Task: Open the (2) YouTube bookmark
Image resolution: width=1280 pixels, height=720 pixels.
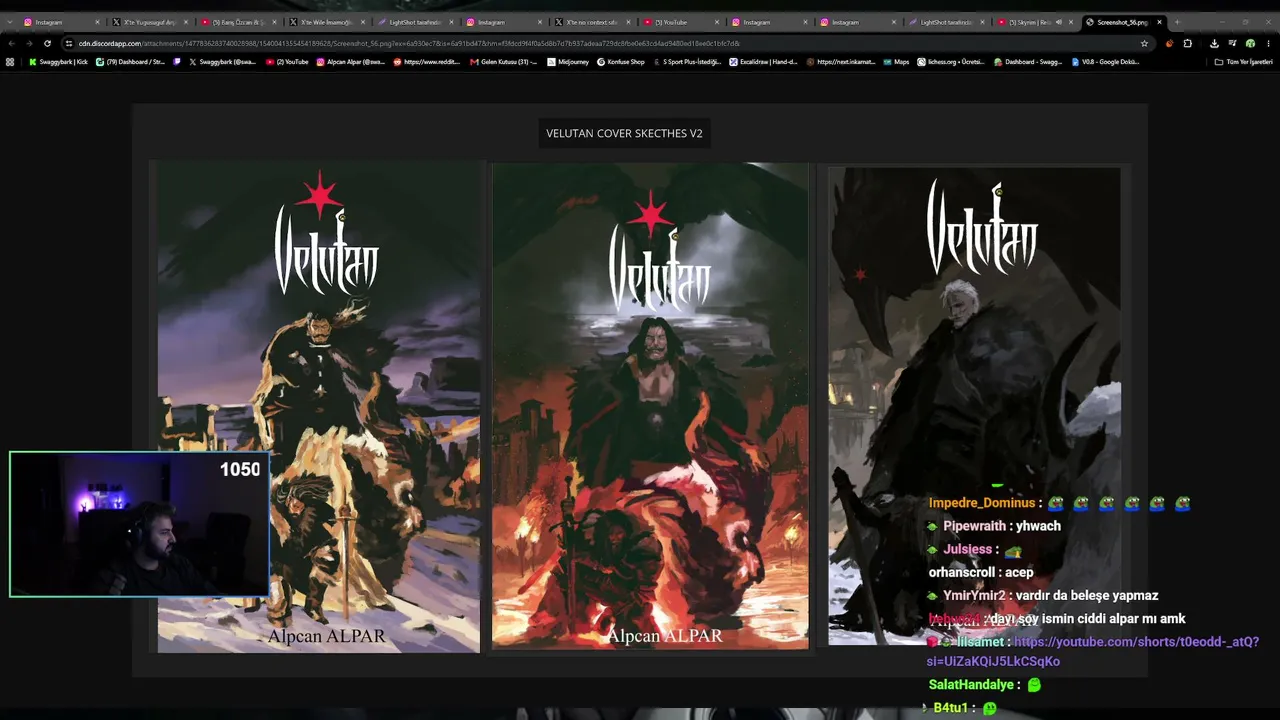Action: (x=288, y=62)
